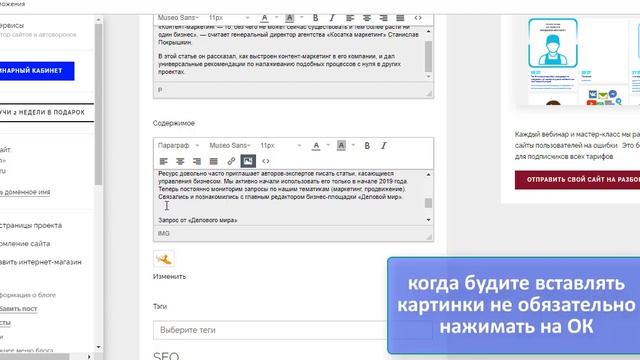Screen dimensions: 640x360
Task: Click ОТПРАВИТЬ СВОЙ САЙТ НА РАЗБОР button
Action: (x=577, y=180)
